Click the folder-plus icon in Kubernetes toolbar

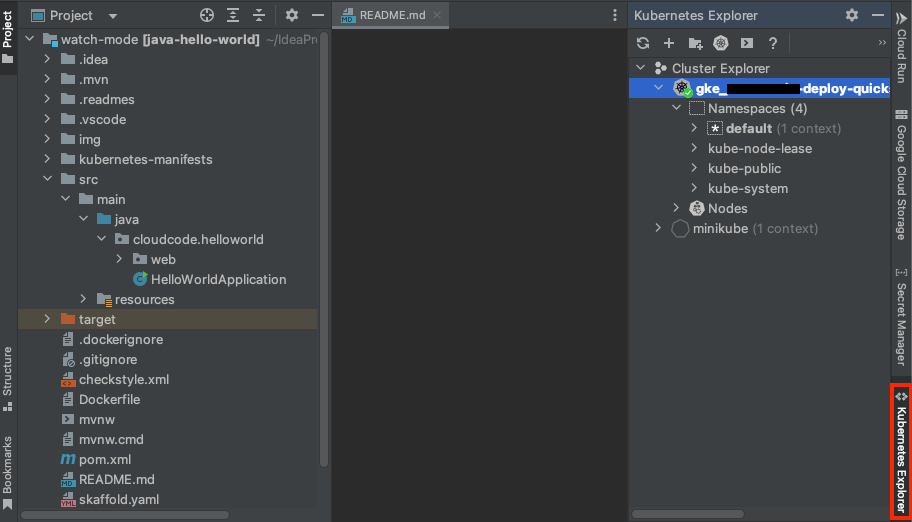pyautogui.click(x=695, y=43)
